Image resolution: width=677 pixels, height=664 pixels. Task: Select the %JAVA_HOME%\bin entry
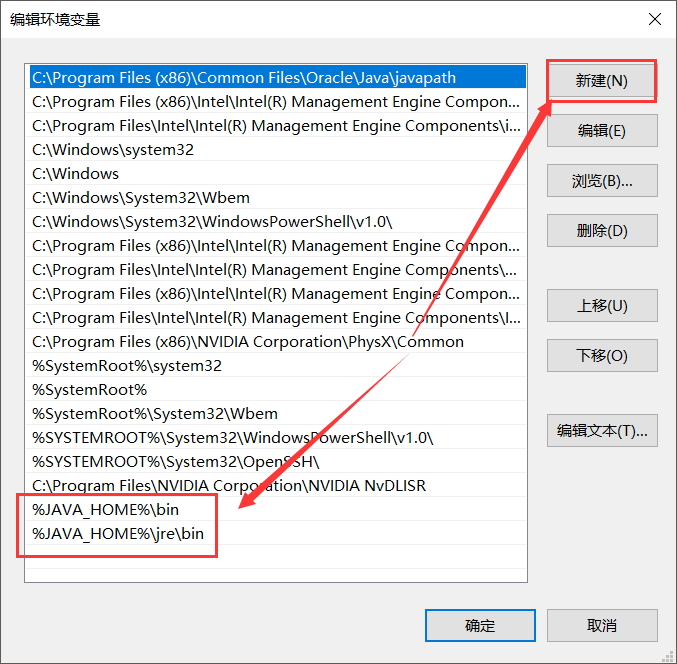point(106,510)
